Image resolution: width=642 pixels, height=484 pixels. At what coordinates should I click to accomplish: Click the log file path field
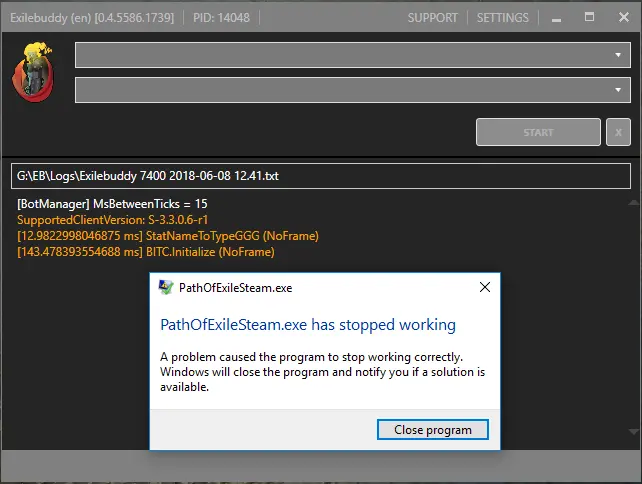[321, 176]
